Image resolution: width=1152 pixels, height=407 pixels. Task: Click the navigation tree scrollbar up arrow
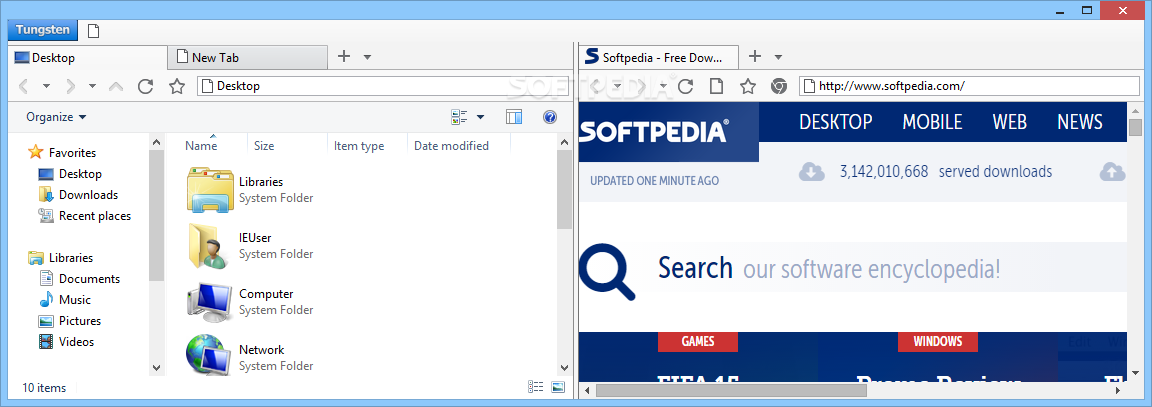click(x=156, y=142)
